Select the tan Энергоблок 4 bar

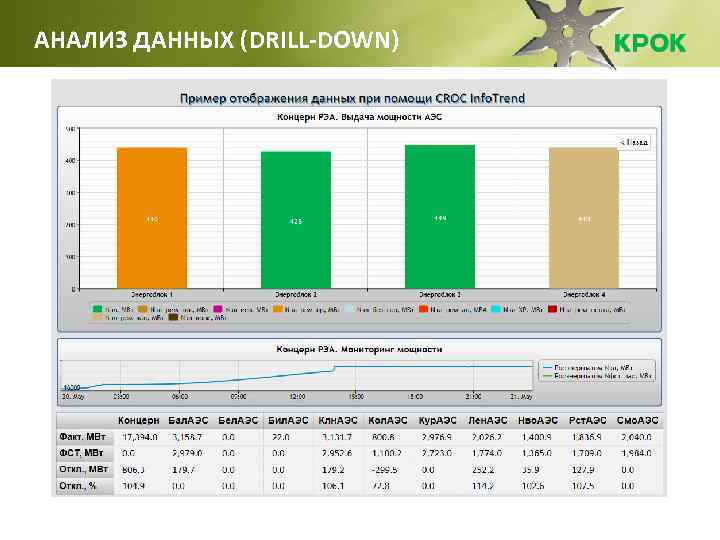click(584, 218)
